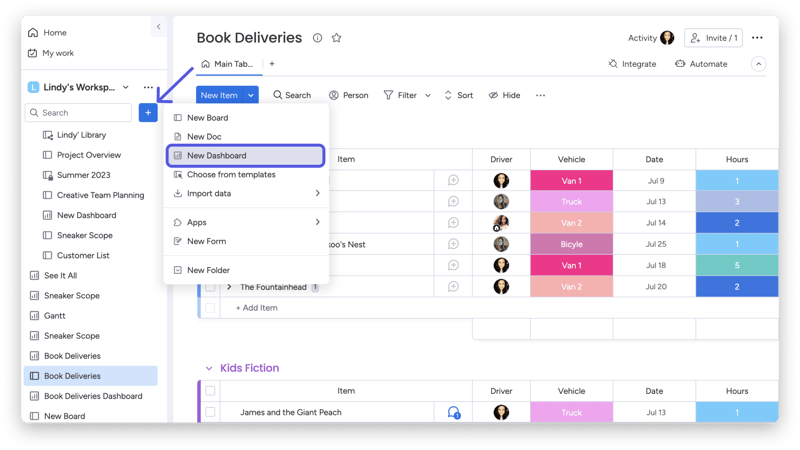Click the sidebar Search field
Viewport: 800px width, 450px height.
(80, 113)
